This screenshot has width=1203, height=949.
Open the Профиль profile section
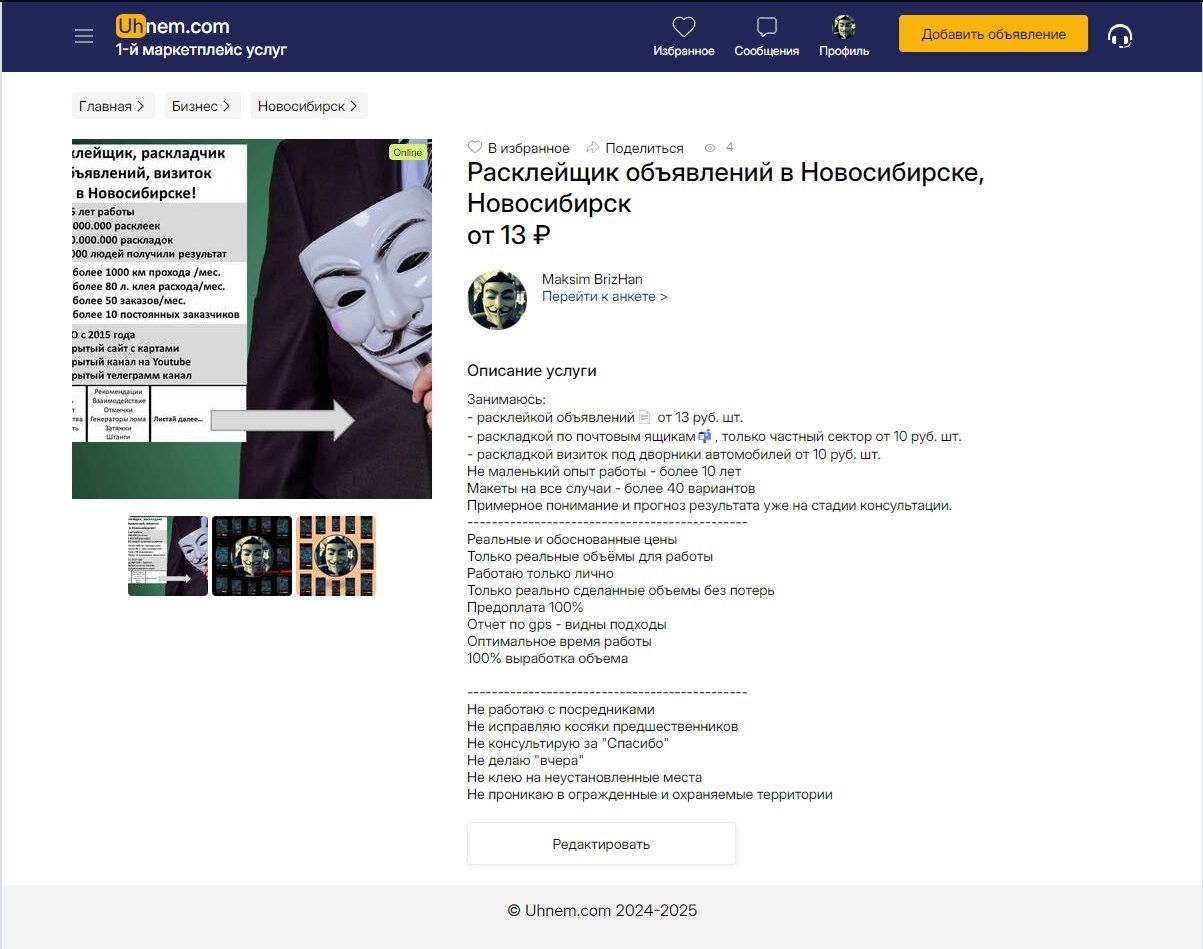843,34
